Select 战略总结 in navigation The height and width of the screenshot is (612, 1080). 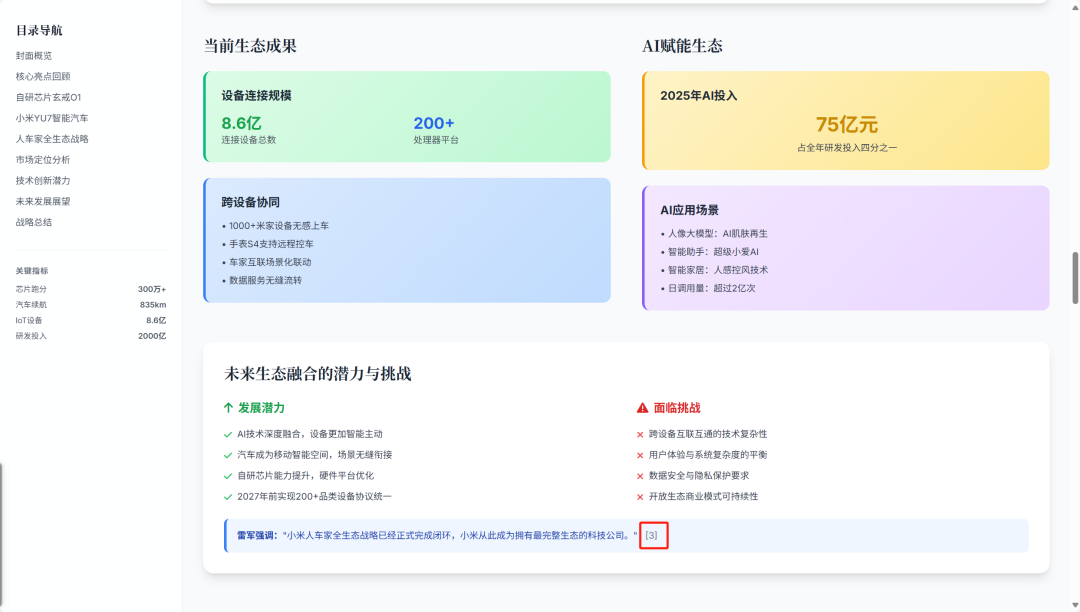click(34, 222)
